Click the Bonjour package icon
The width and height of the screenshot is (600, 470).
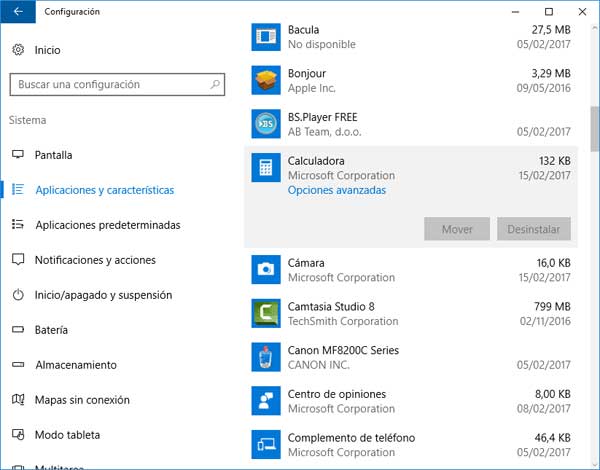[265, 80]
